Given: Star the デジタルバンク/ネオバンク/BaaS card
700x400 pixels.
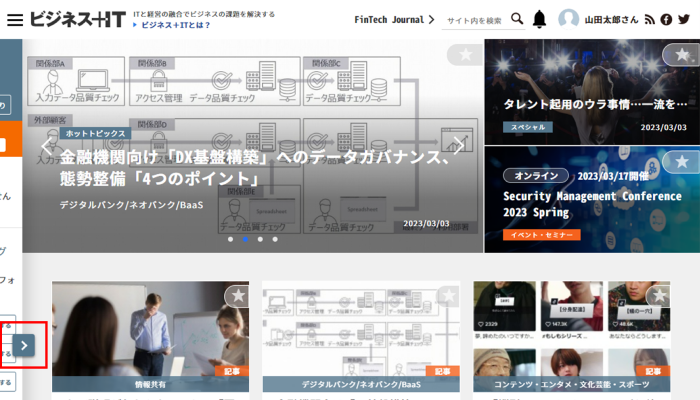Looking at the screenshot, I should 448,296.
